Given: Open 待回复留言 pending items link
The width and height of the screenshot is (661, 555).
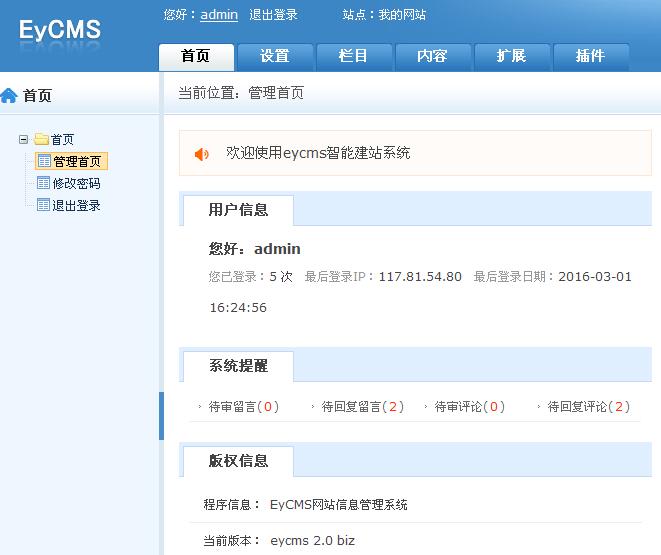Looking at the screenshot, I should click(363, 407).
